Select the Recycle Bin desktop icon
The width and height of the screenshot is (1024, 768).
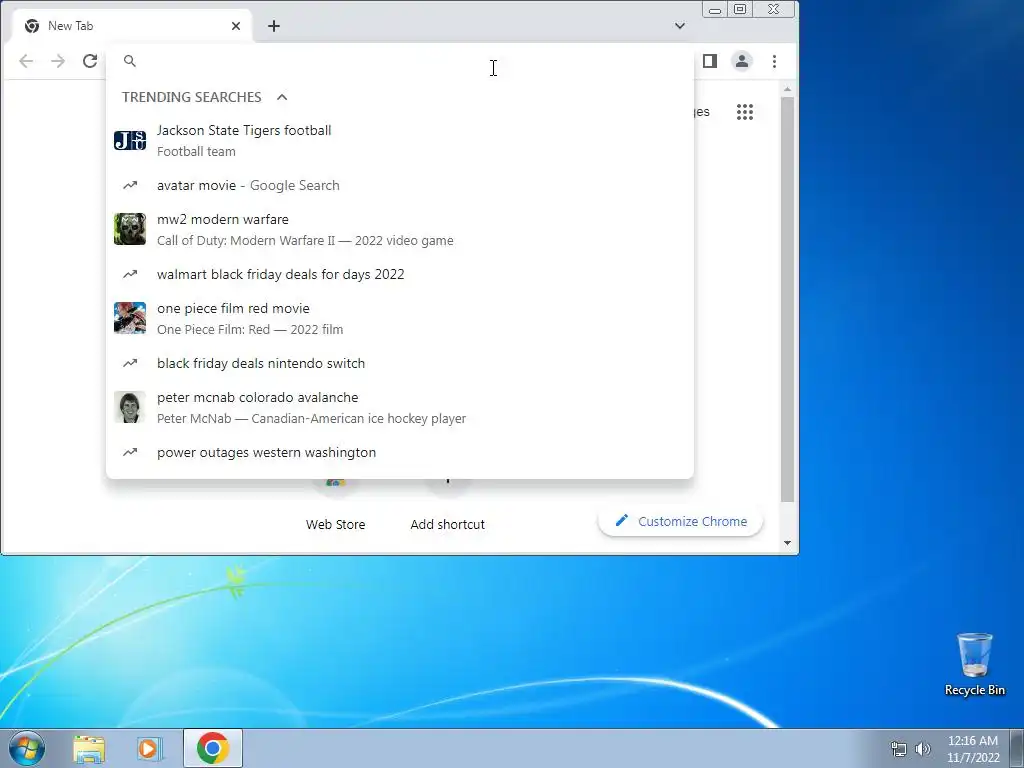click(x=974, y=664)
